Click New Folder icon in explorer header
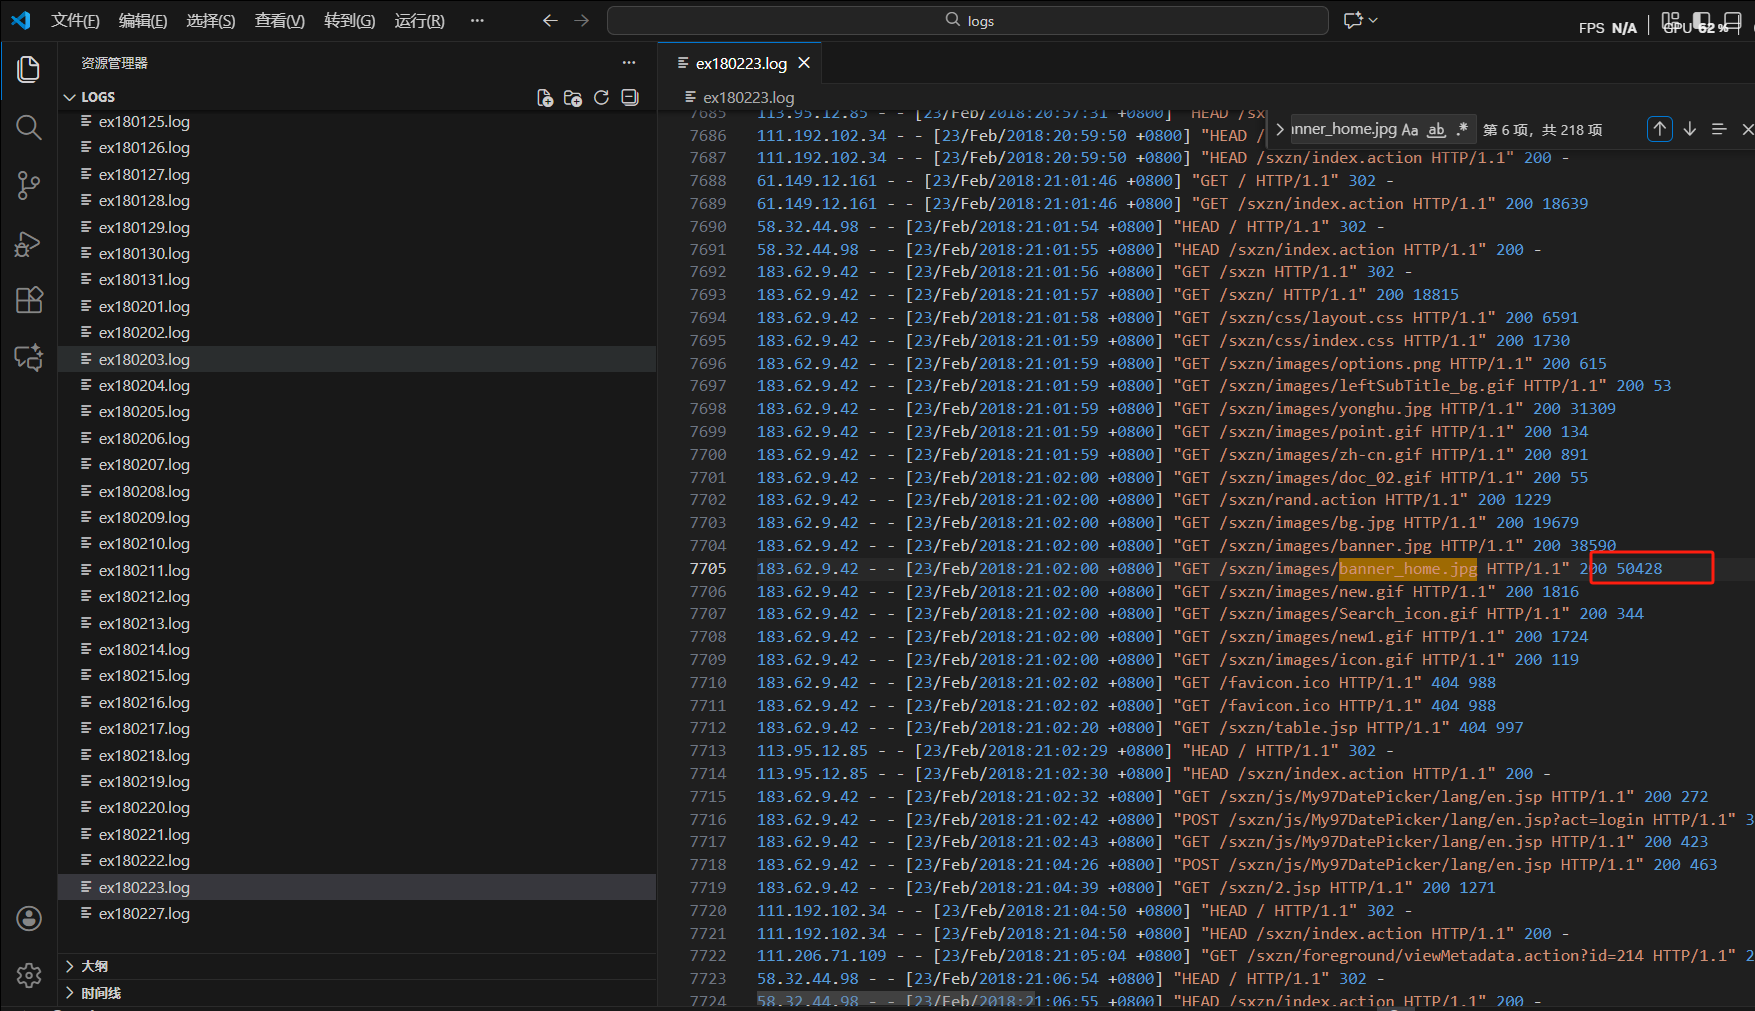Image resolution: width=1755 pixels, height=1011 pixels. pos(573,97)
